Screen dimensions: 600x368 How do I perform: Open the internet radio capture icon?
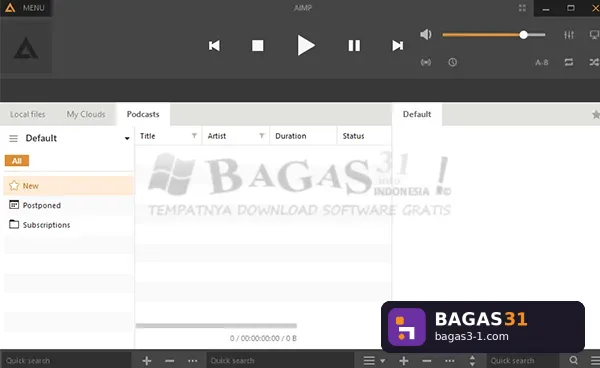pos(426,62)
